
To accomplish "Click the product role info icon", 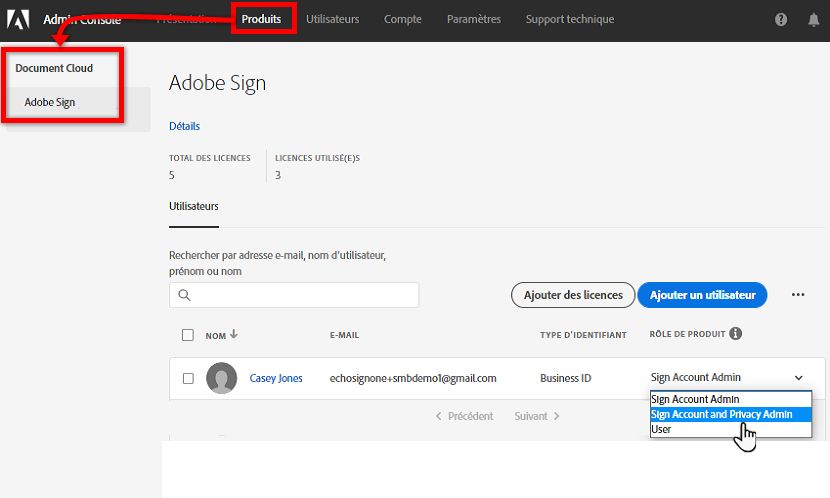I will [x=736, y=334].
